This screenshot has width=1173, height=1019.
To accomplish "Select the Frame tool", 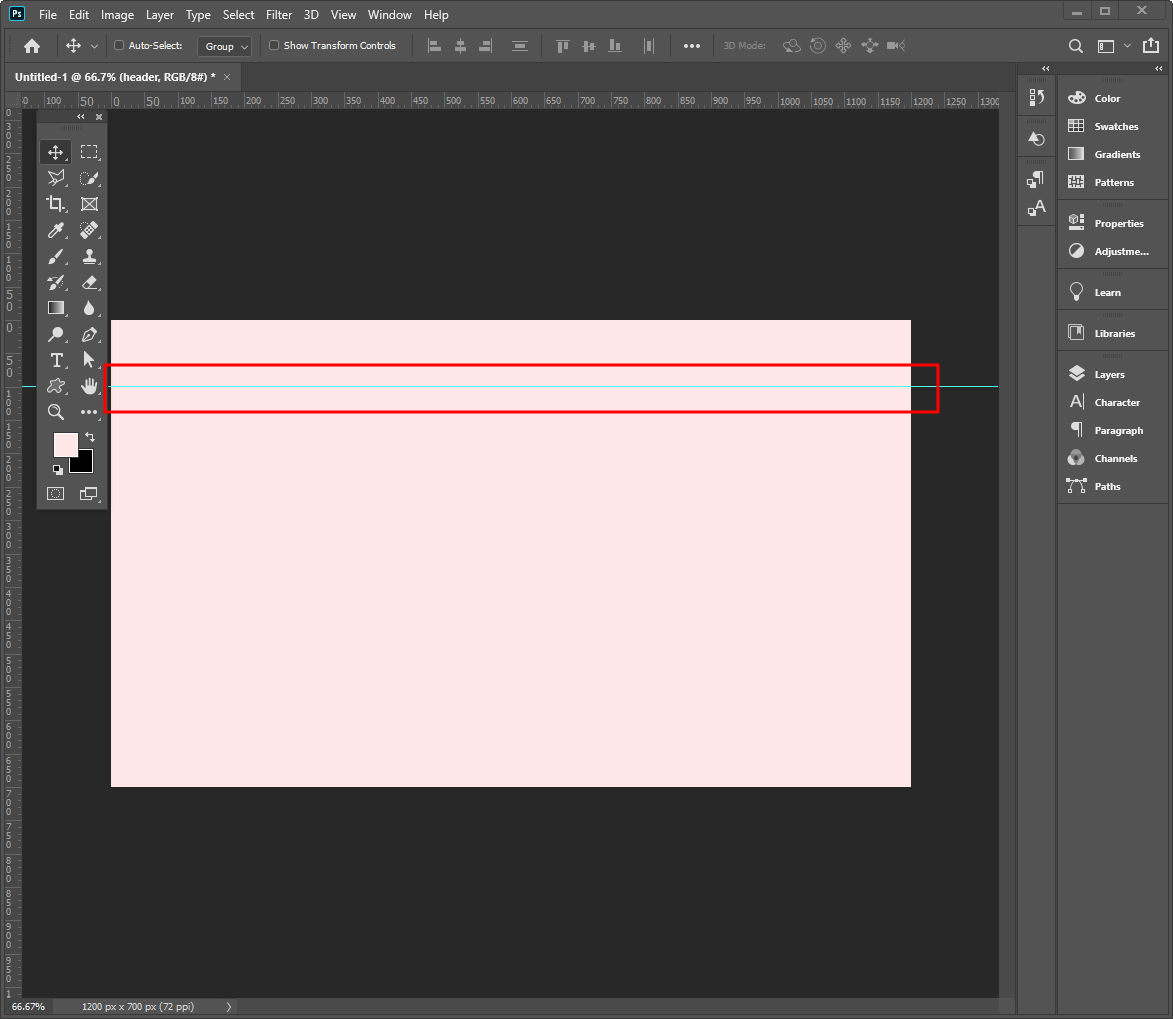I will point(89,204).
